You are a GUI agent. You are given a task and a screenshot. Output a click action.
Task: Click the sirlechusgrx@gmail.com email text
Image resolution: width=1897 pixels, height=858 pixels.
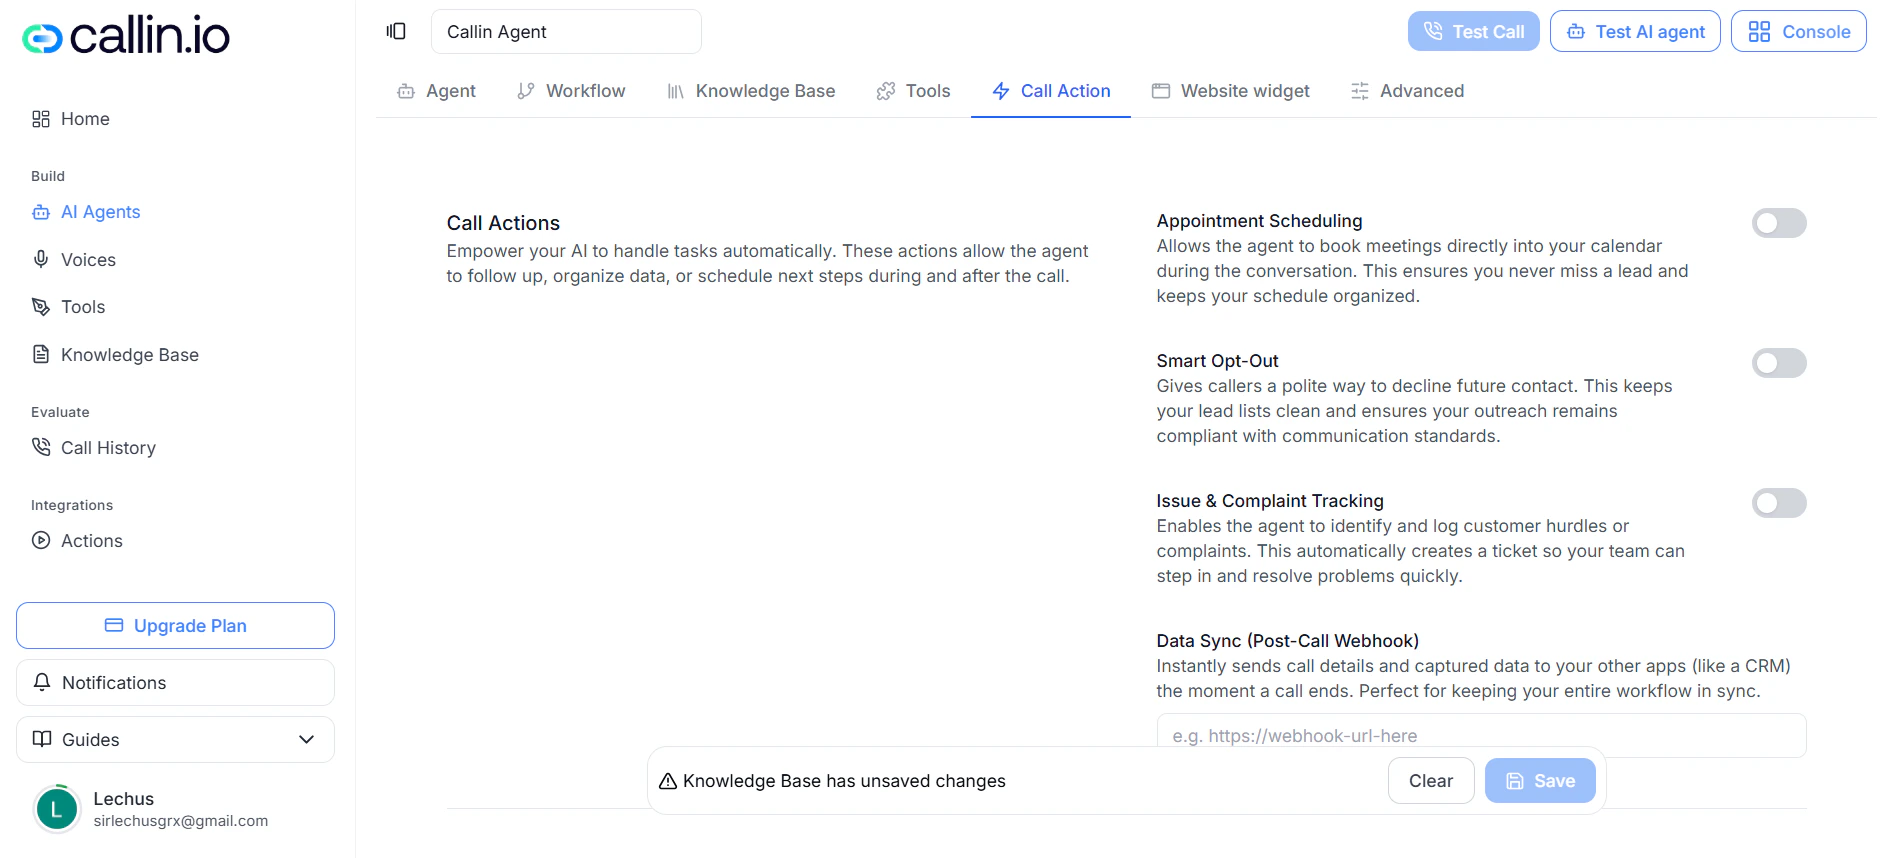(x=181, y=821)
